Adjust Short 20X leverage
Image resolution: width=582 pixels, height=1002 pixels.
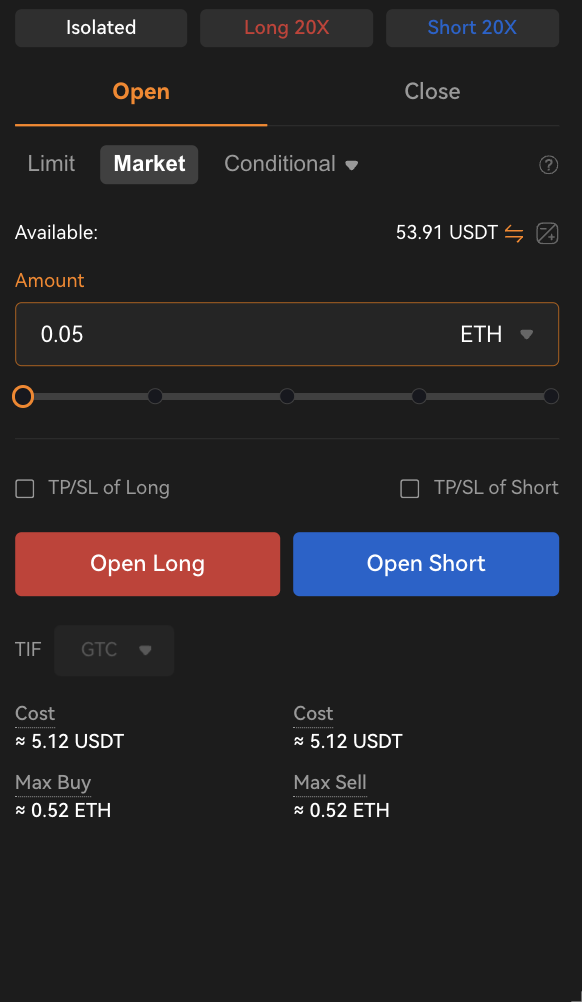pyautogui.click(x=472, y=27)
